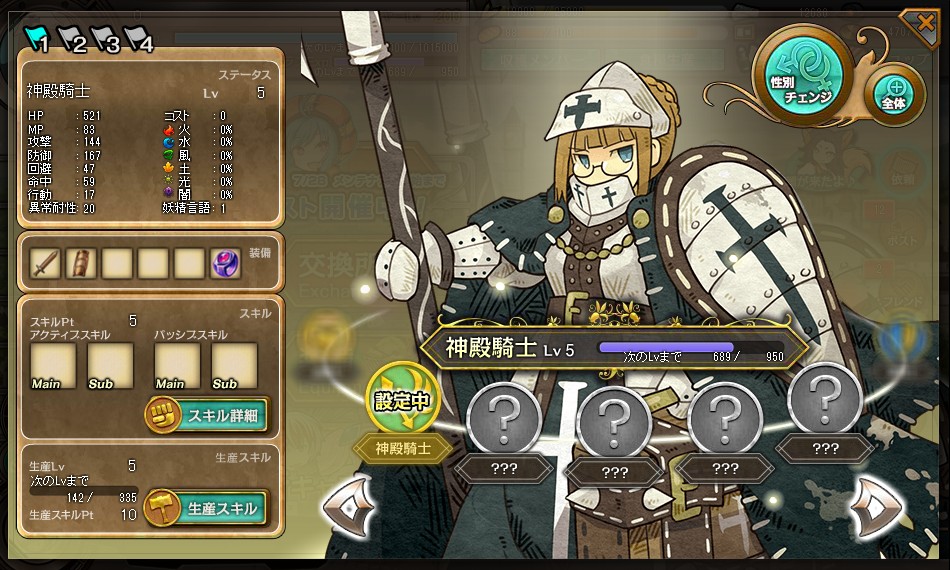This screenshot has height=570, width=950.
Task: Close the status window with X
Action: point(923,26)
